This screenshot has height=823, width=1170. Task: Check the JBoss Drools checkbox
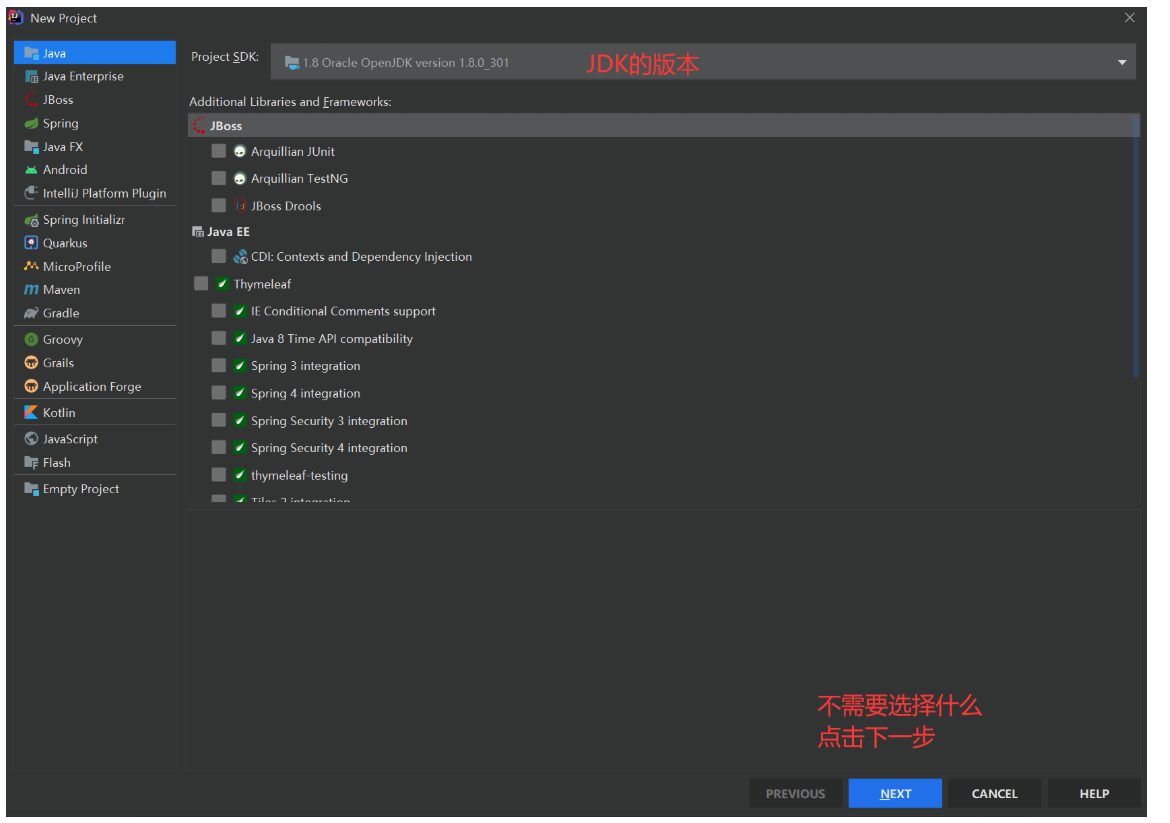click(219, 206)
